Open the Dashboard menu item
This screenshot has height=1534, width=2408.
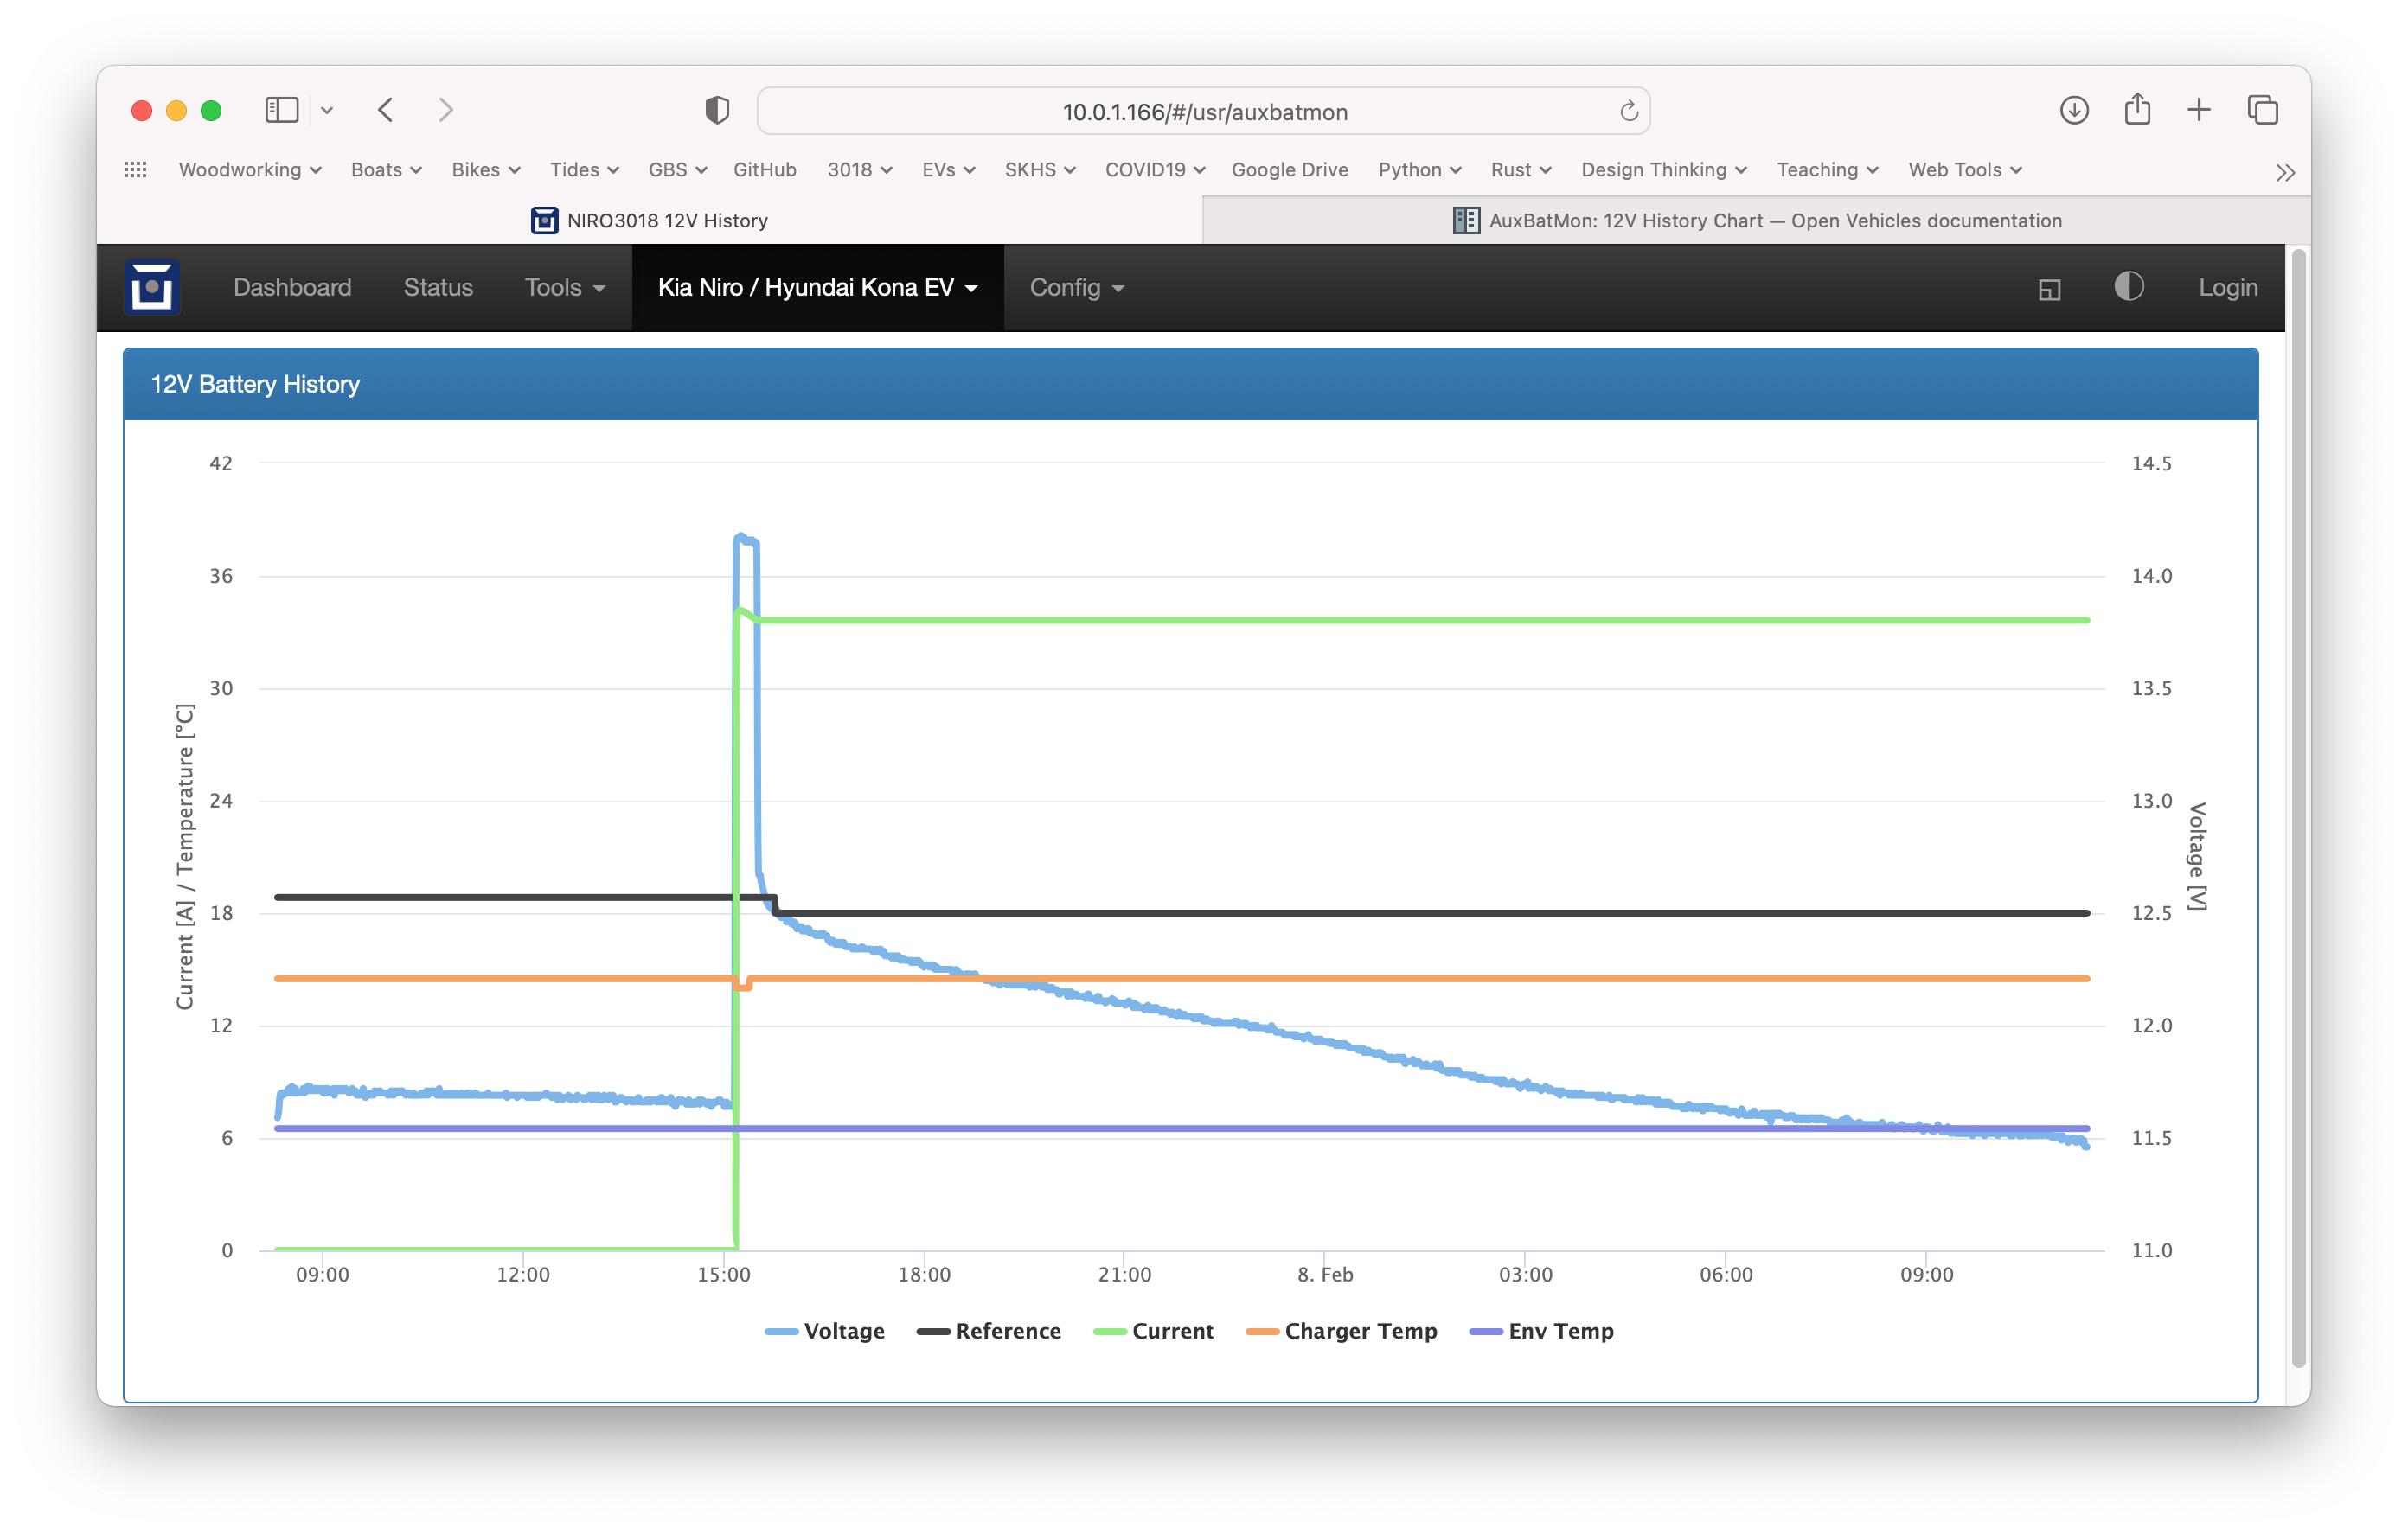pyautogui.click(x=292, y=288)
